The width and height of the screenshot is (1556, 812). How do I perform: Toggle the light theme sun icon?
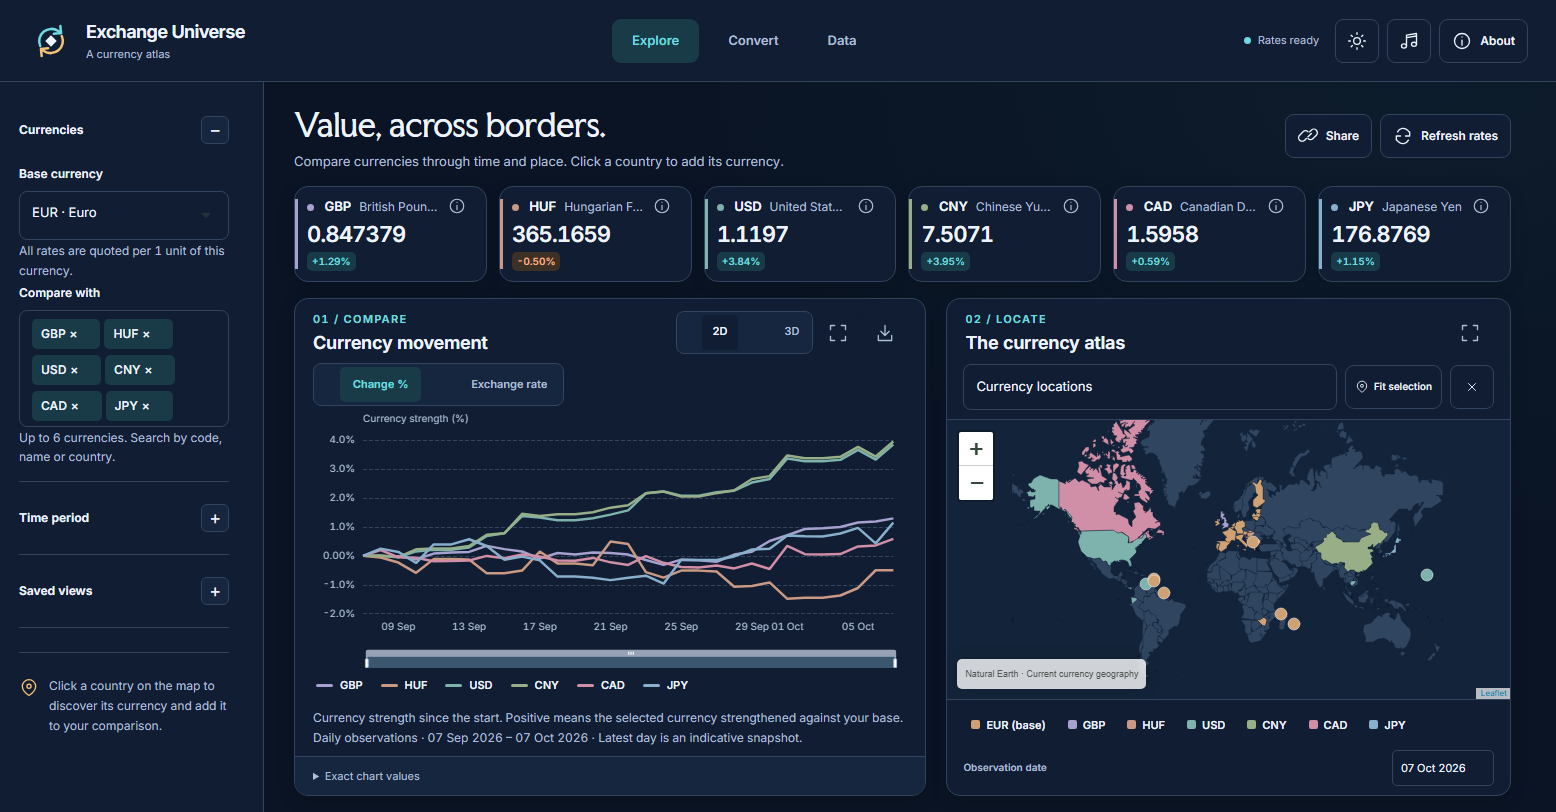pos(1357,41)
